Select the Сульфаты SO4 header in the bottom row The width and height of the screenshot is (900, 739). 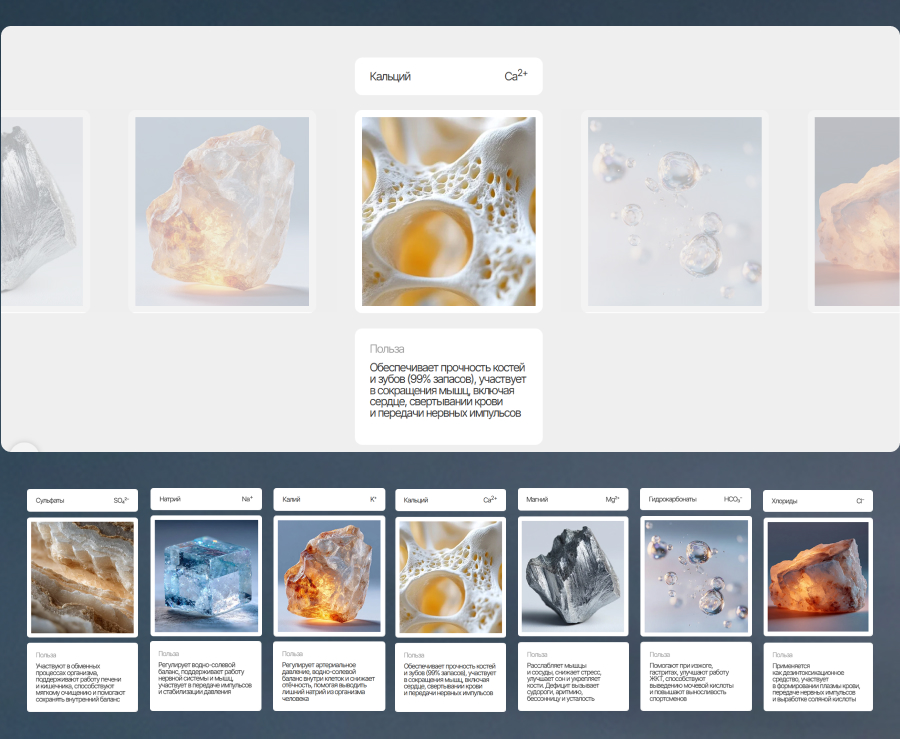click(x=82, y=500)
